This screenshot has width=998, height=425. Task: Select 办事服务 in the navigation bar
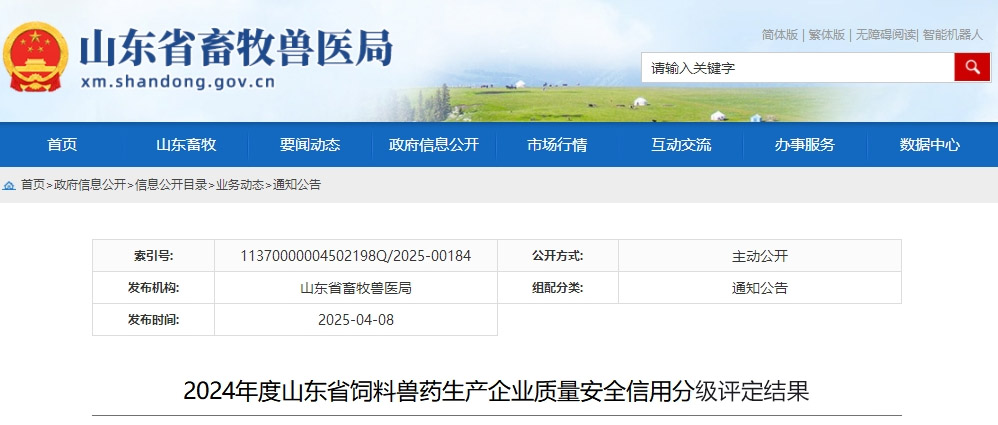804,145
